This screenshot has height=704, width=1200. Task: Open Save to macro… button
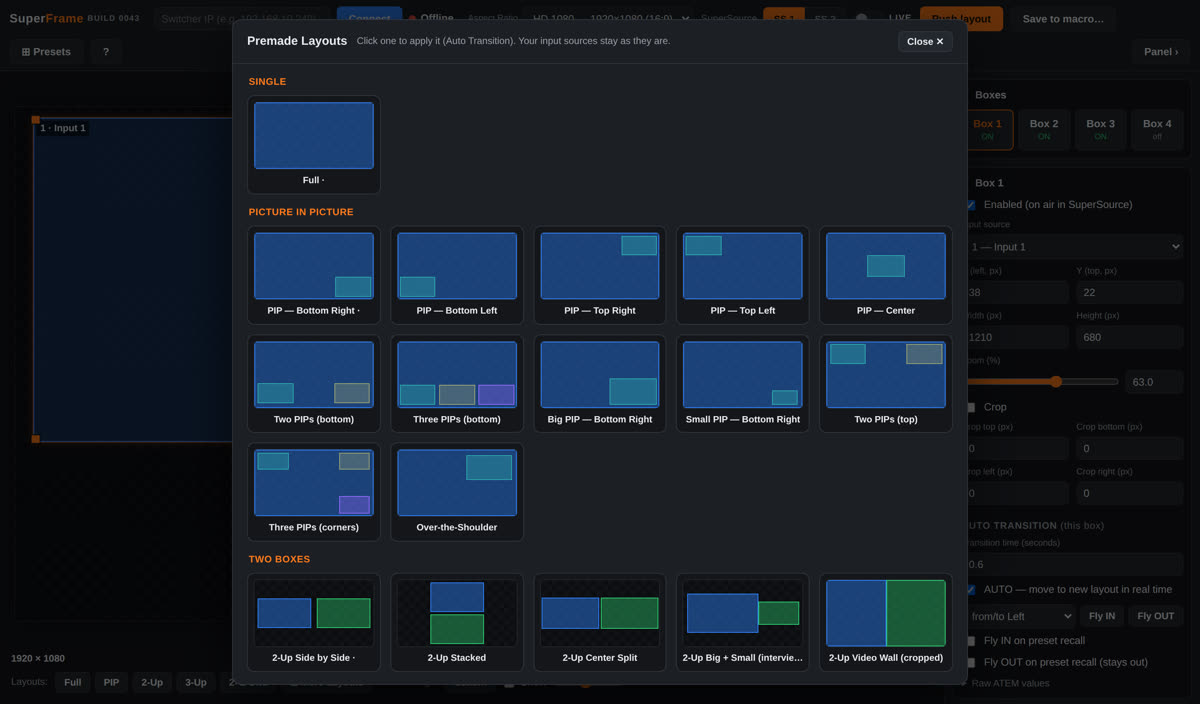point(1063,18)
